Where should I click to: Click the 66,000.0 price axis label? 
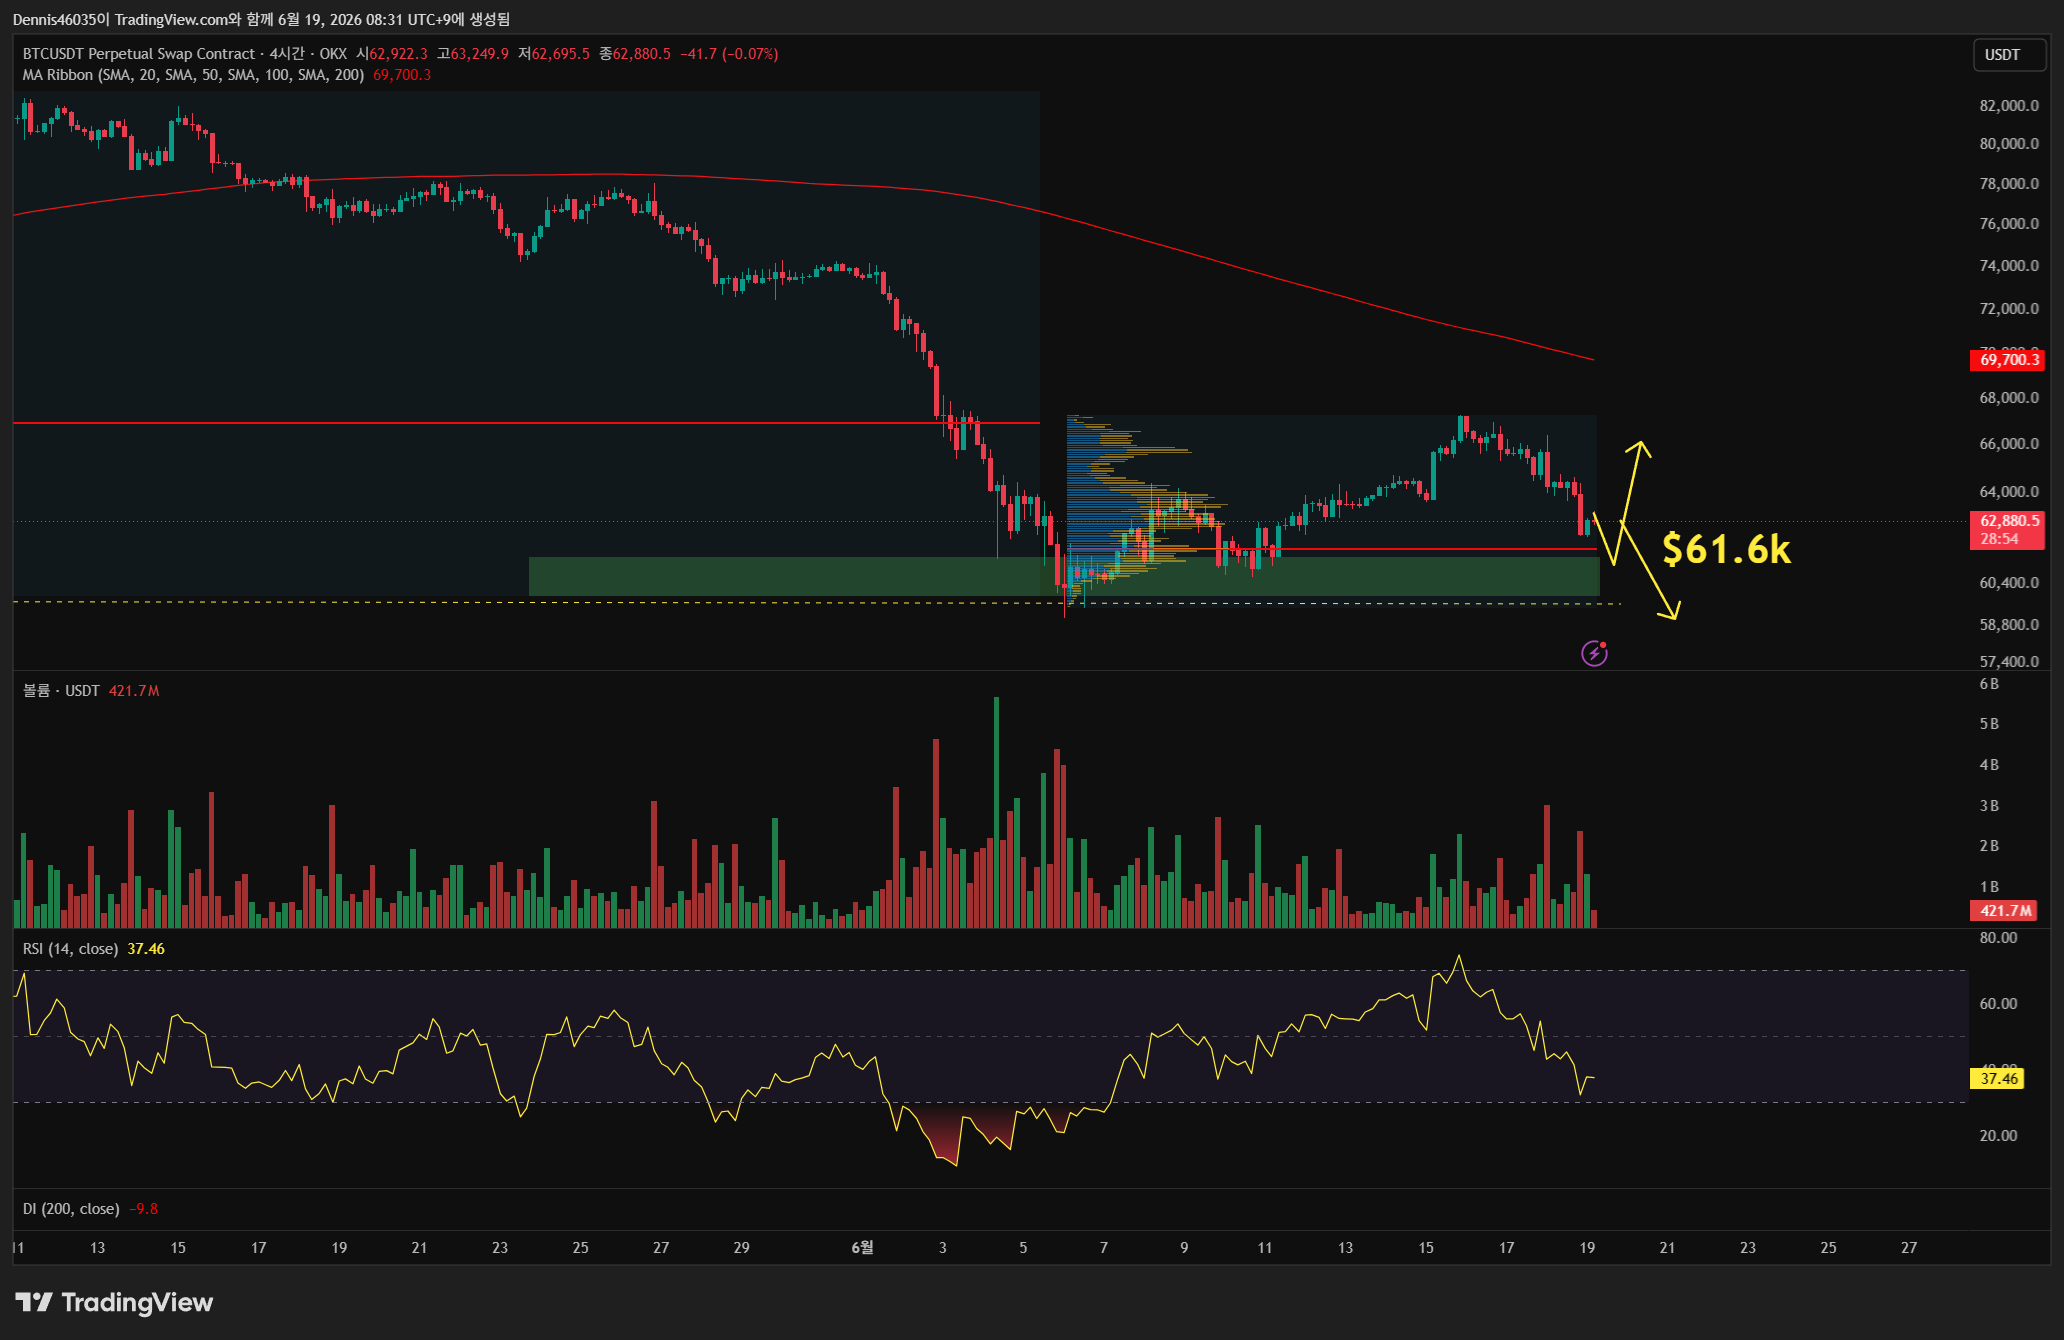2009,444
